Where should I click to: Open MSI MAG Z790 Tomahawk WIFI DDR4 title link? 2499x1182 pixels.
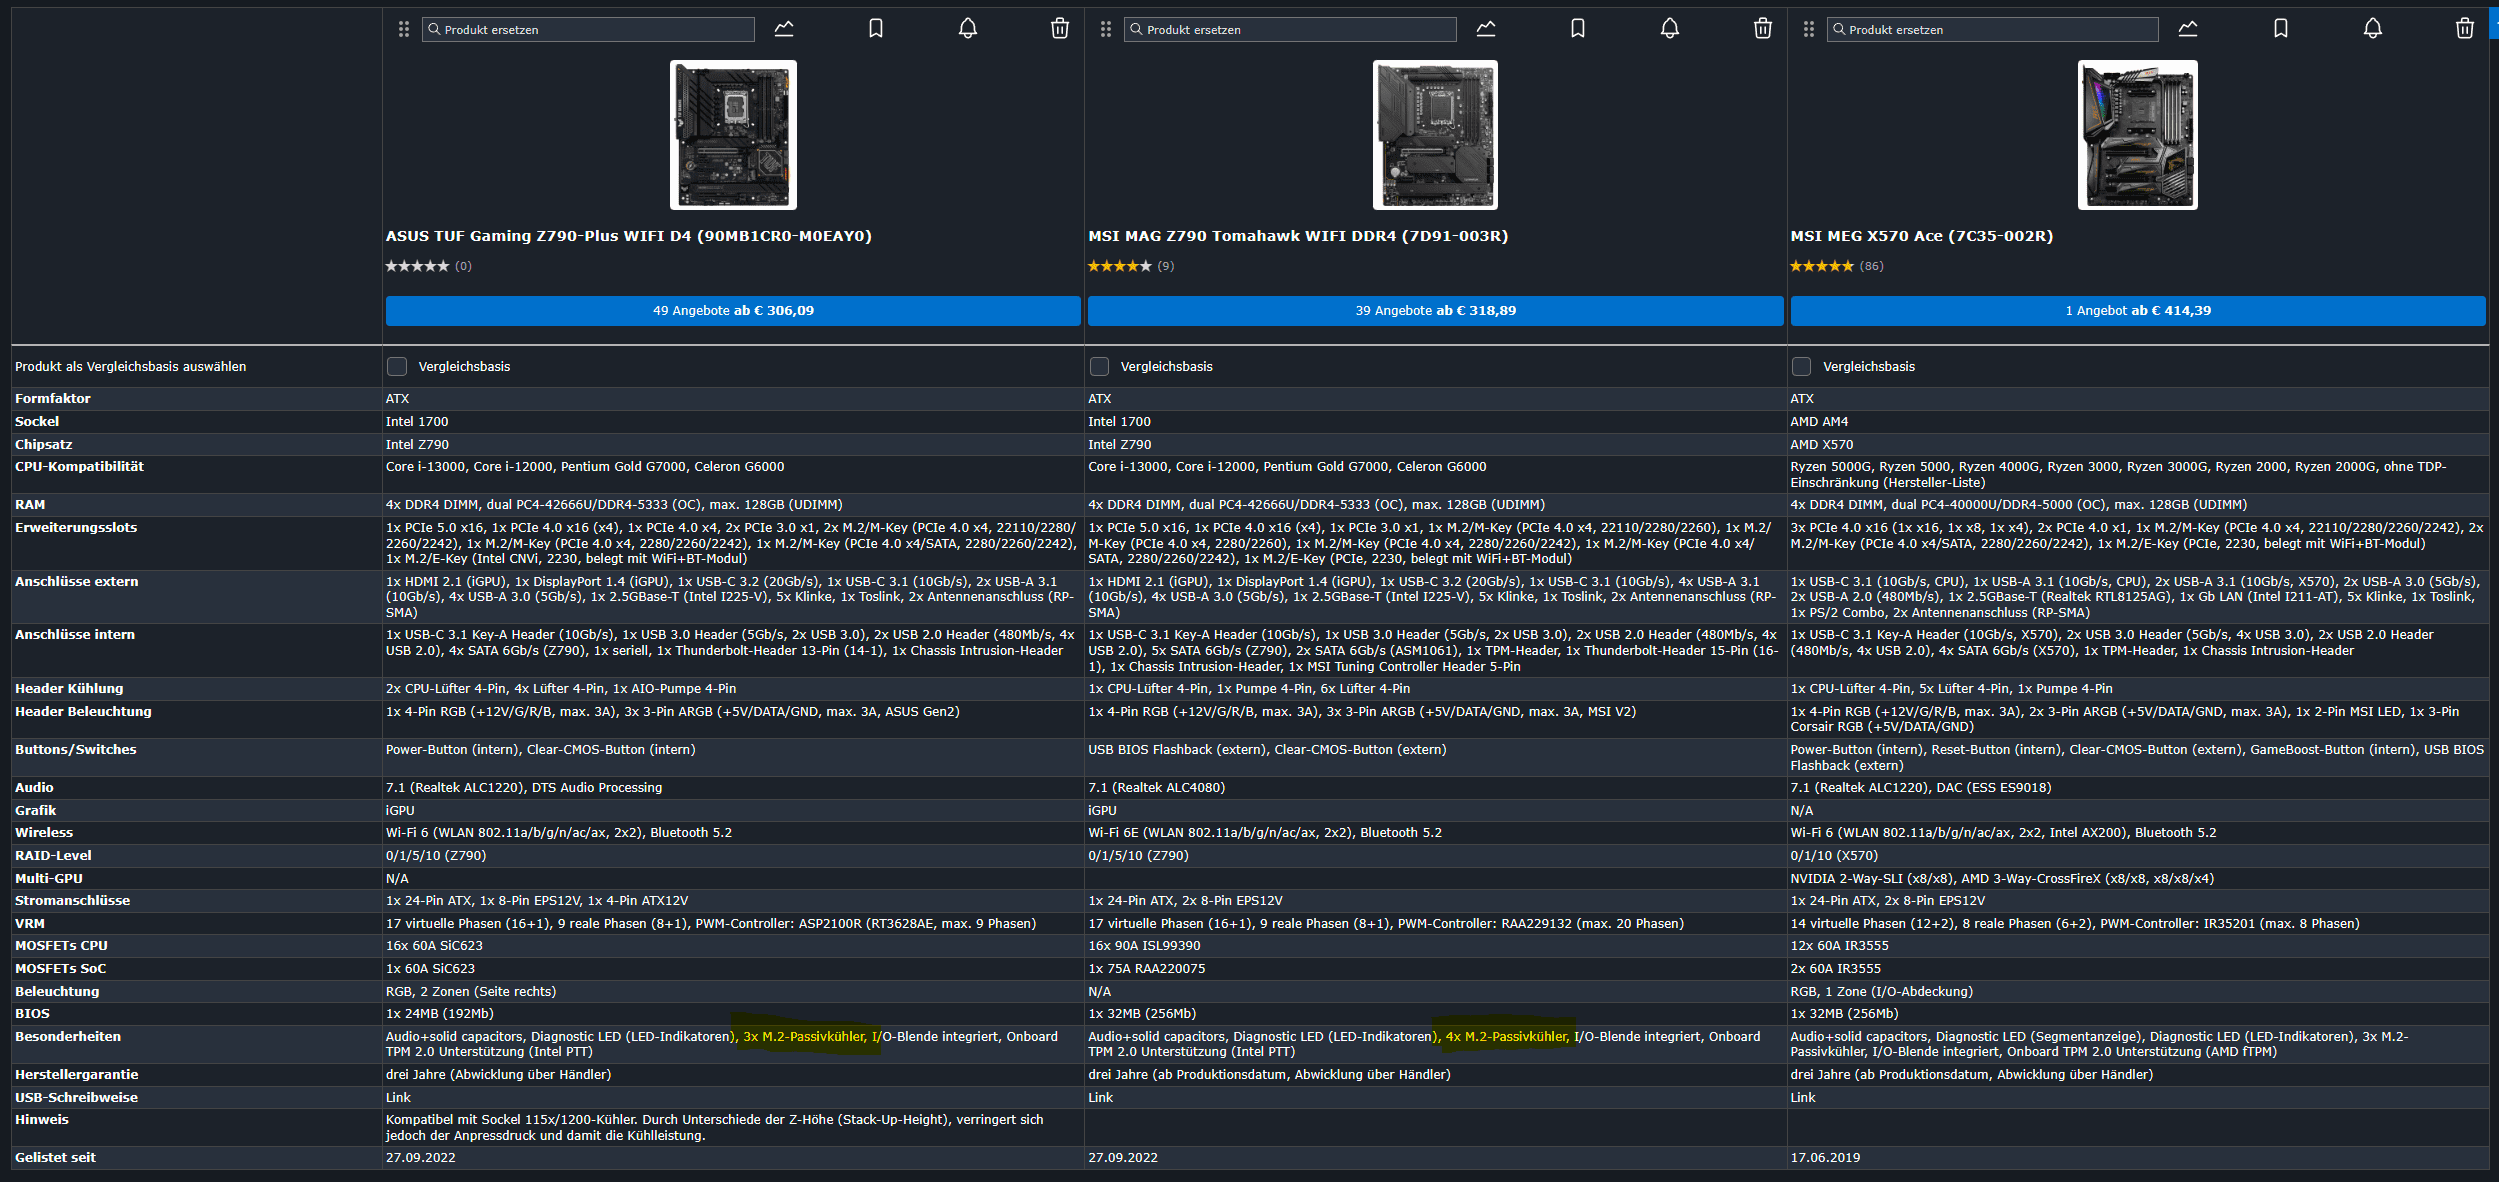point(1298,236)
